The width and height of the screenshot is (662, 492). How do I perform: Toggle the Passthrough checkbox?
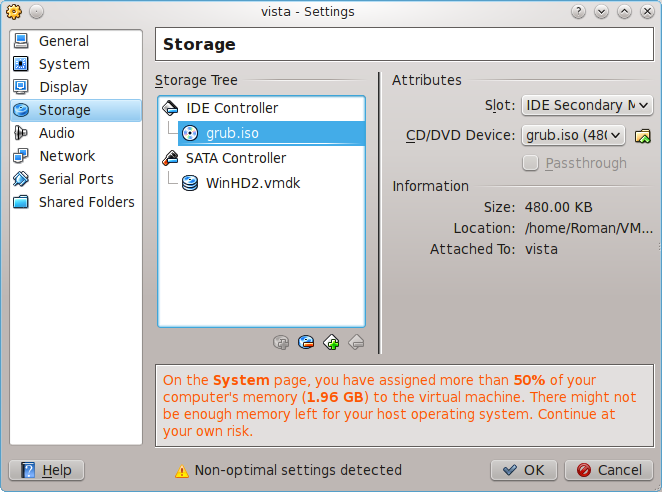click(x=530, y=163)
